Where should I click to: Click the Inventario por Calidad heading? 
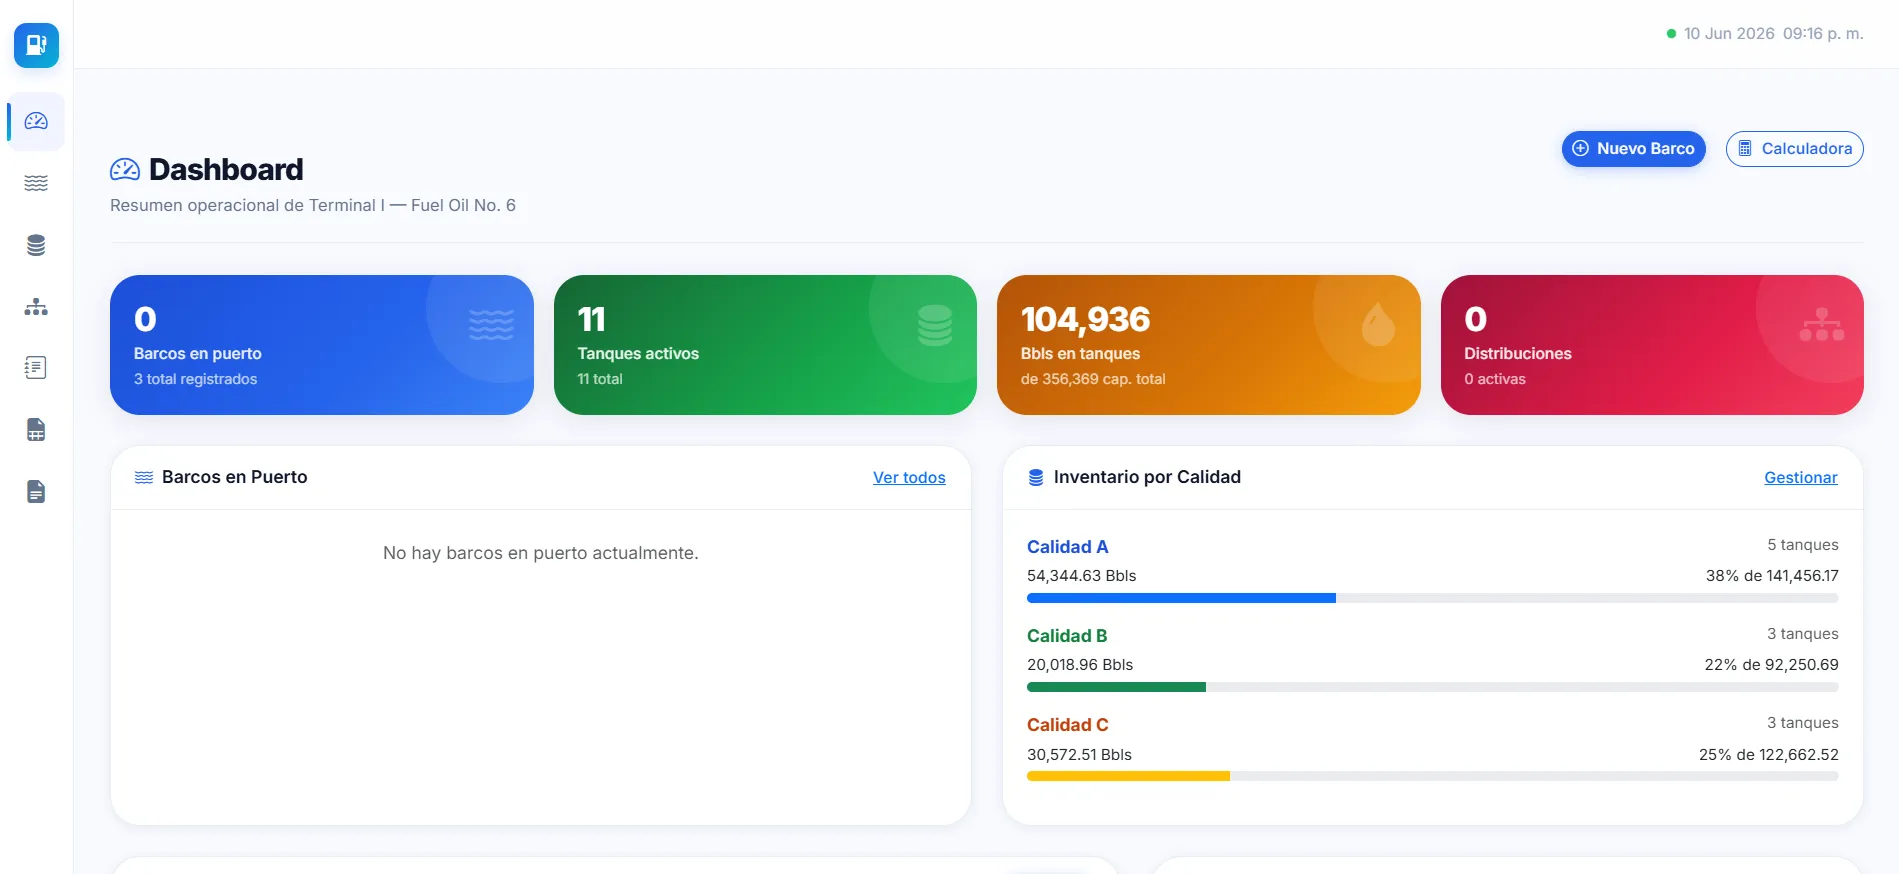click(x=1147, y=477)
